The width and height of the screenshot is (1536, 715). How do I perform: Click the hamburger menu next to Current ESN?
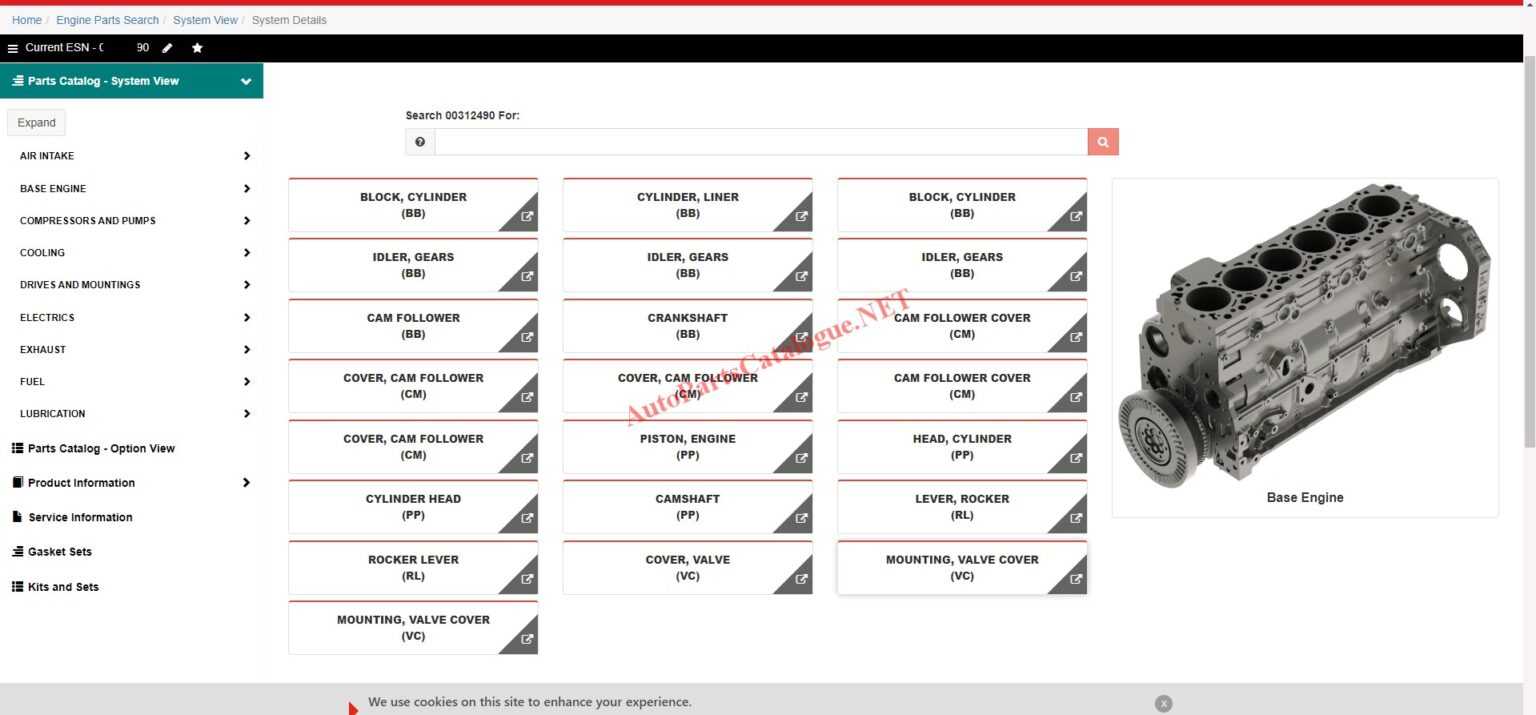13,47
